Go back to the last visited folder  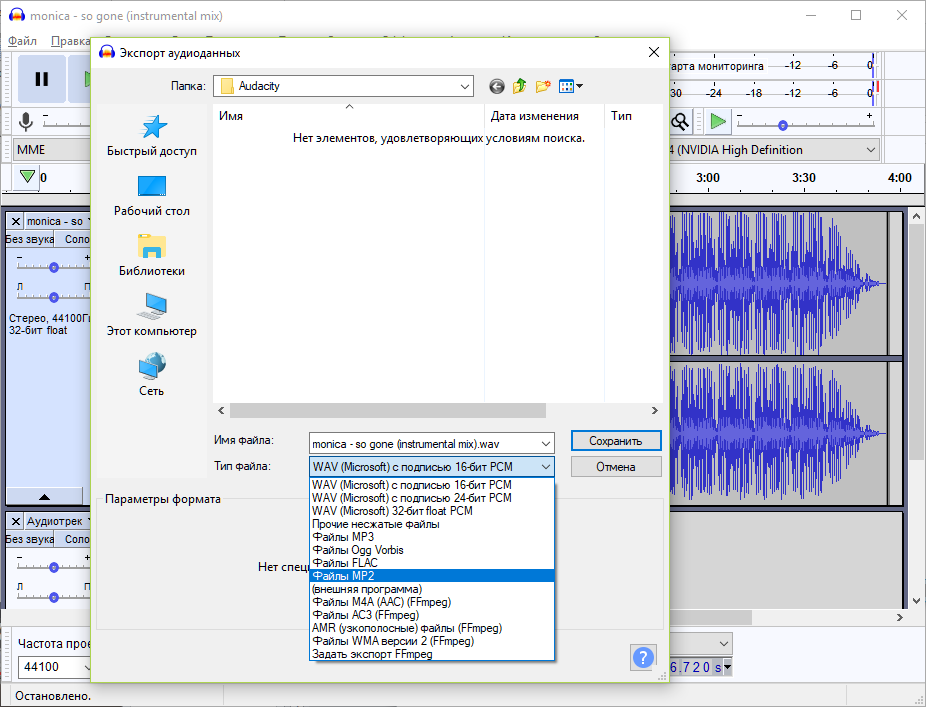(x=497, y=87)
